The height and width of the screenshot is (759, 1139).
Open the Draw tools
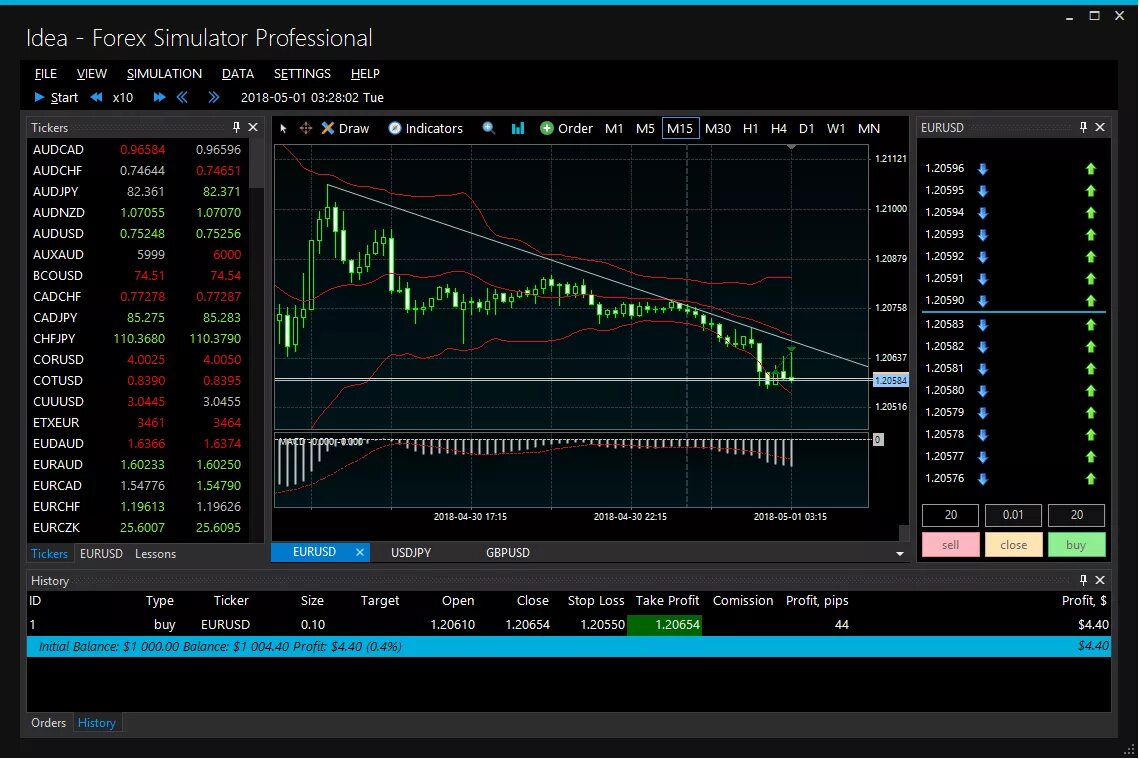346,129
